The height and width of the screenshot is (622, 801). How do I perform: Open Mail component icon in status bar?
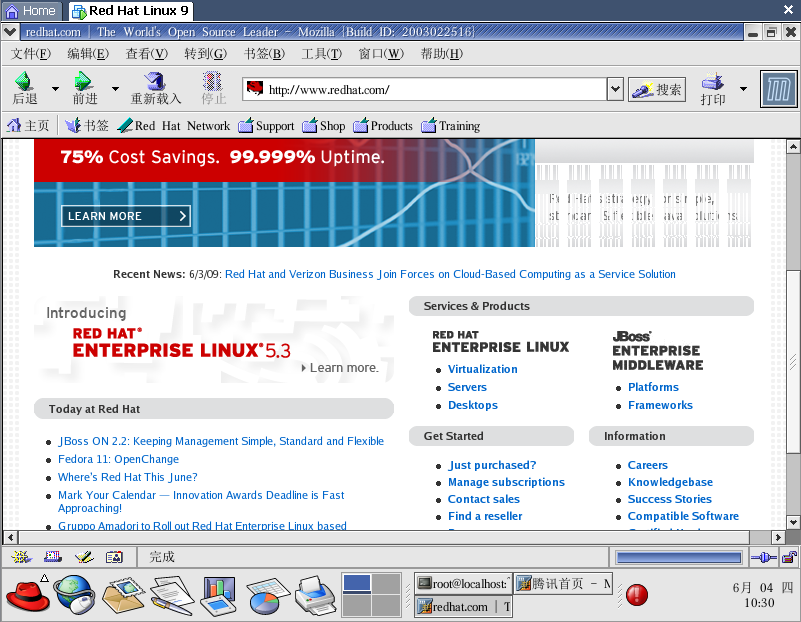(53, 557)
